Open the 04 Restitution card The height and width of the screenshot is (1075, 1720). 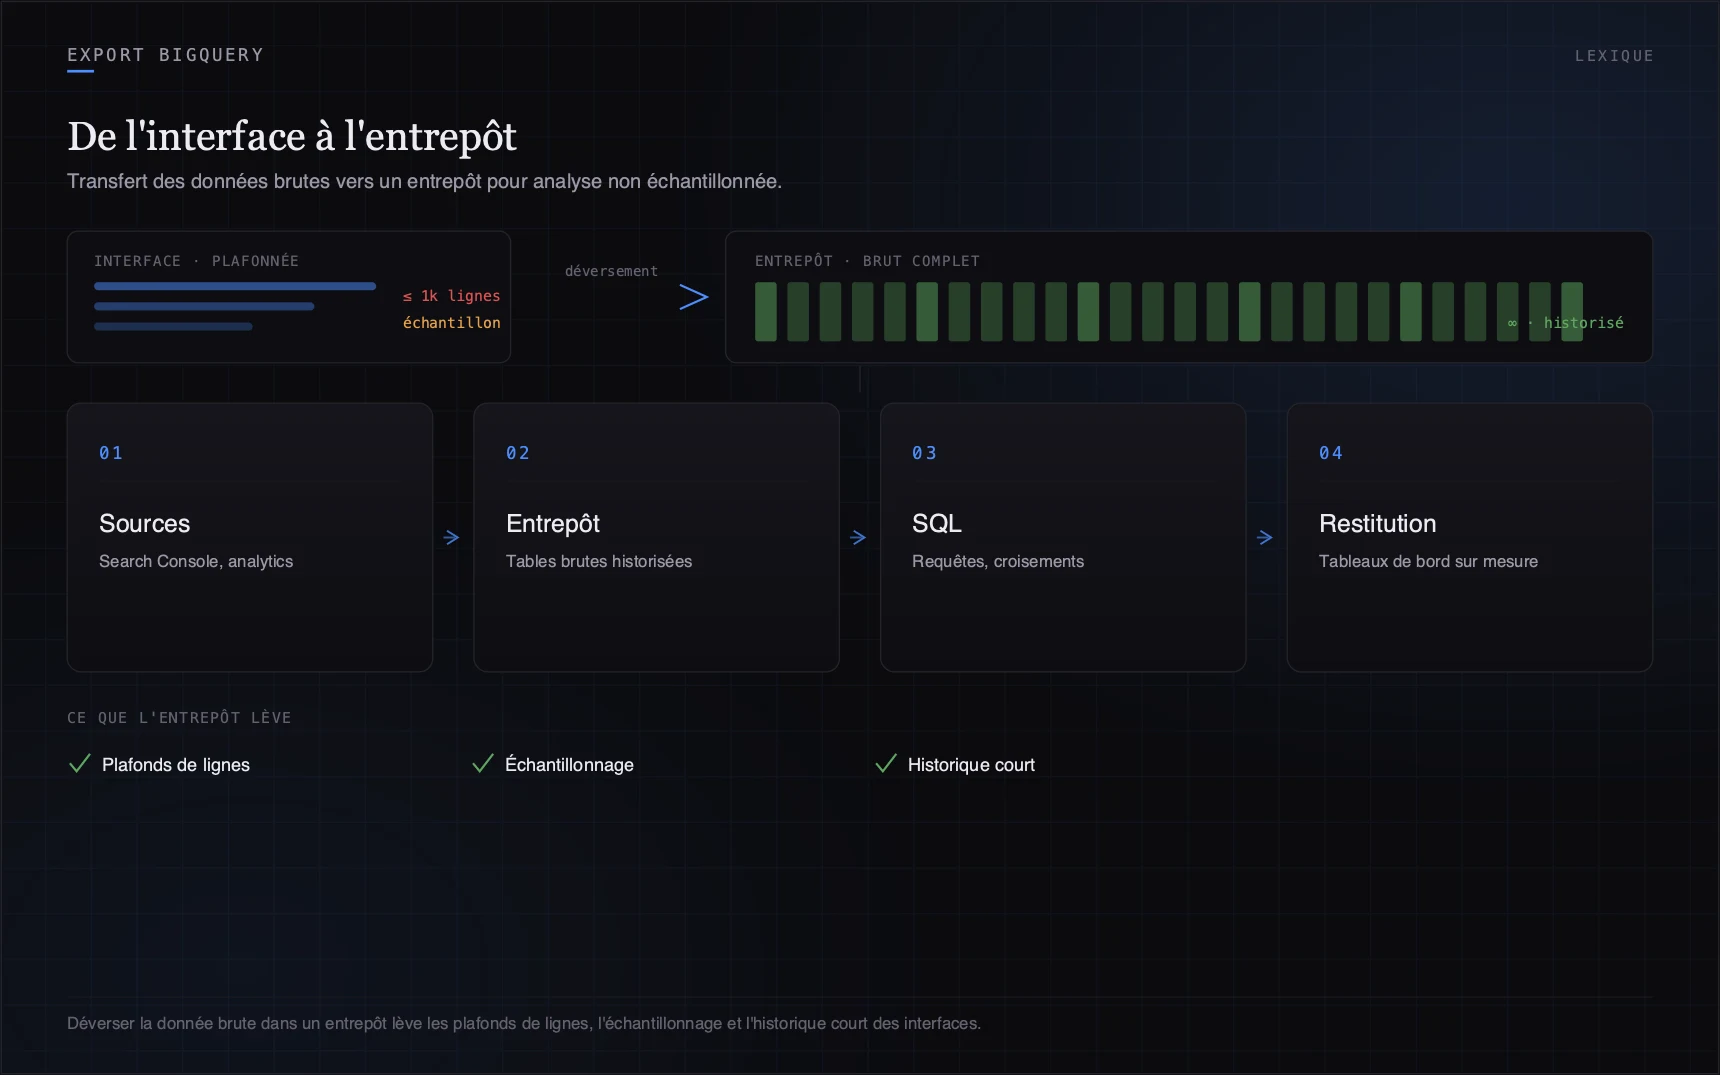pos(1470,538)
